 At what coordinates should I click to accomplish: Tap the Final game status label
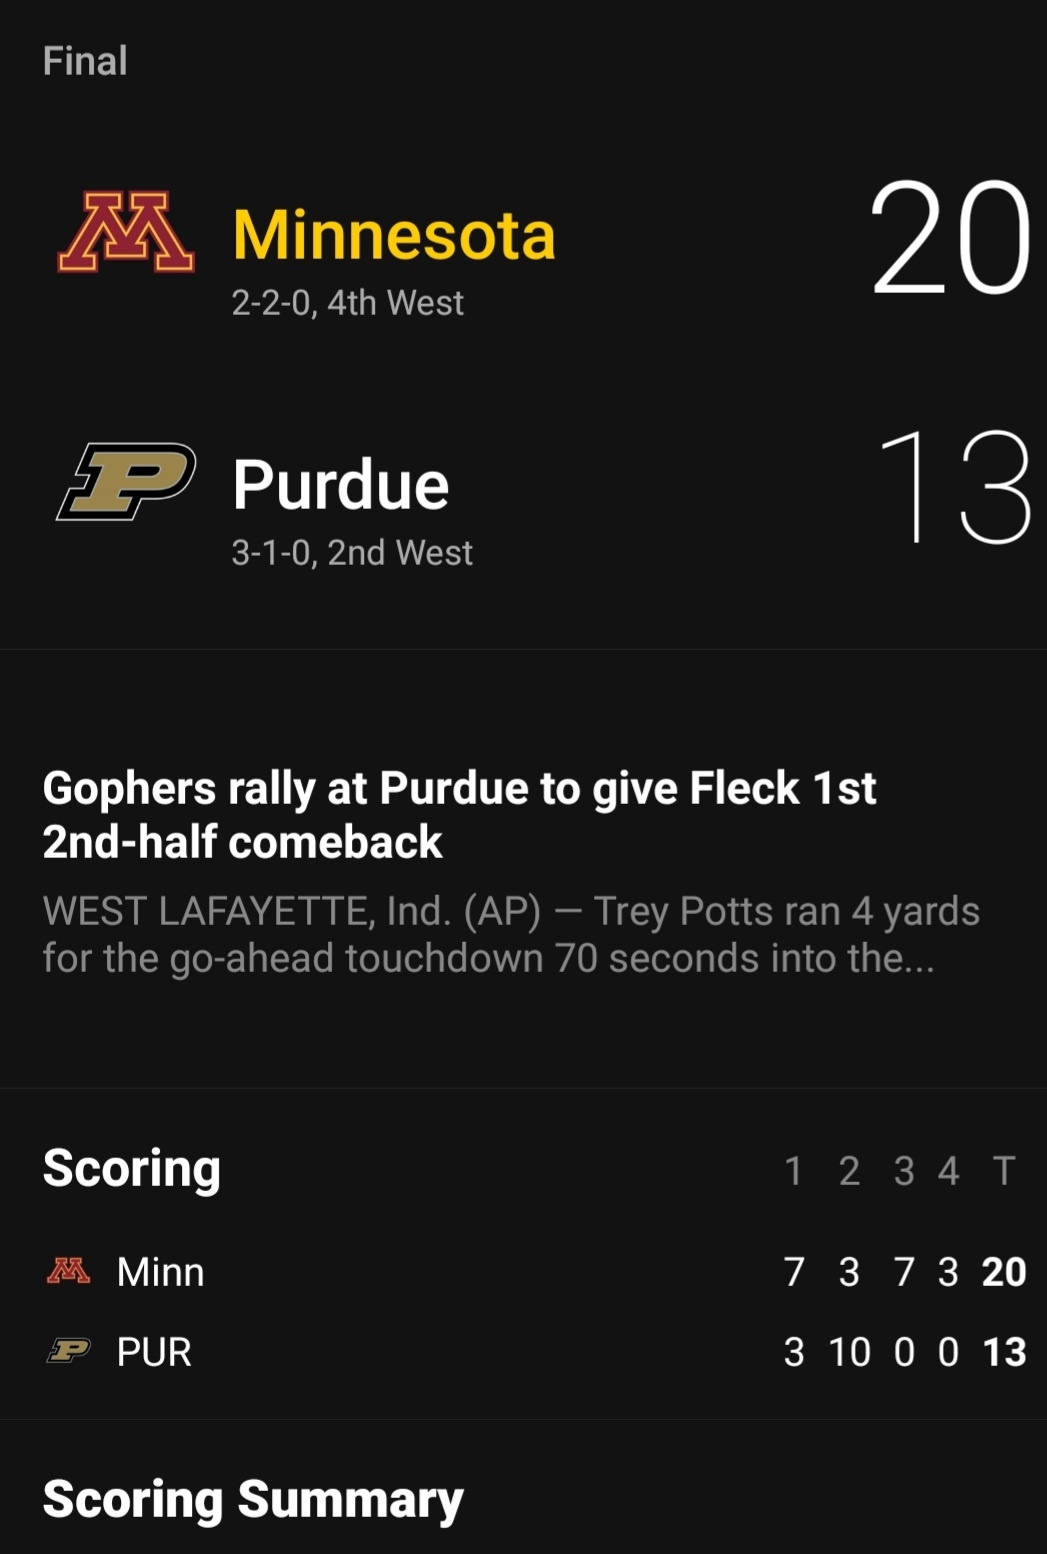(x=85, y=61)
